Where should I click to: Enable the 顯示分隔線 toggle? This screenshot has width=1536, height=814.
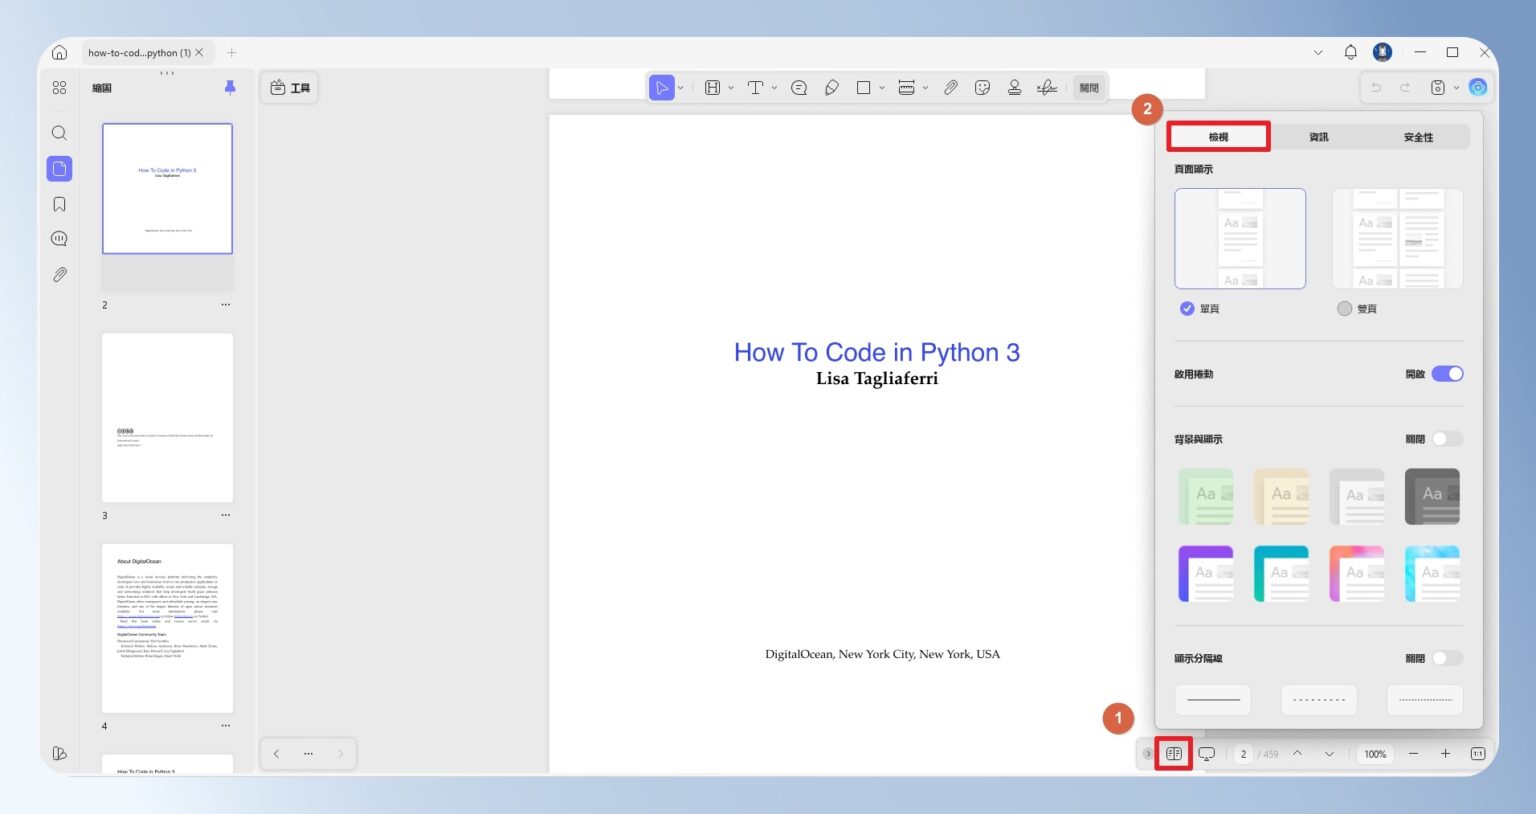(x=1447, y=658)
